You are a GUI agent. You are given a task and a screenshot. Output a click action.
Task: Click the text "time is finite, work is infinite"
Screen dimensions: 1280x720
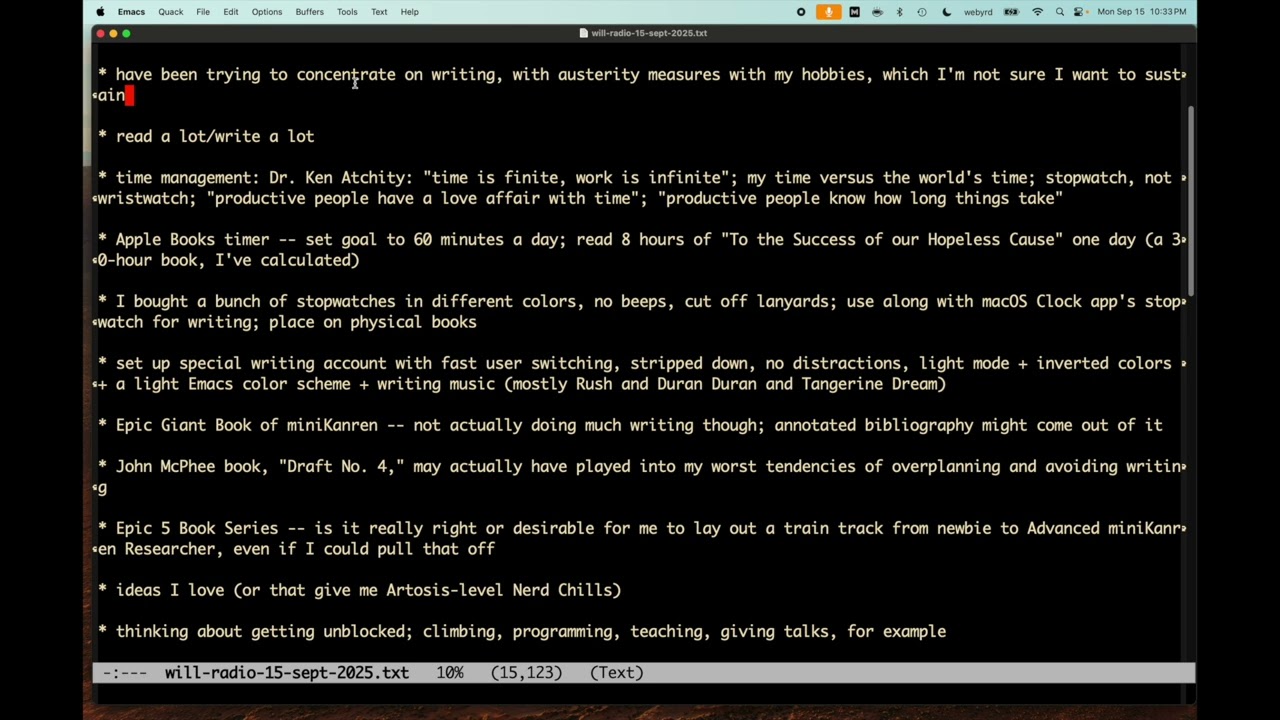coord(577,178)
